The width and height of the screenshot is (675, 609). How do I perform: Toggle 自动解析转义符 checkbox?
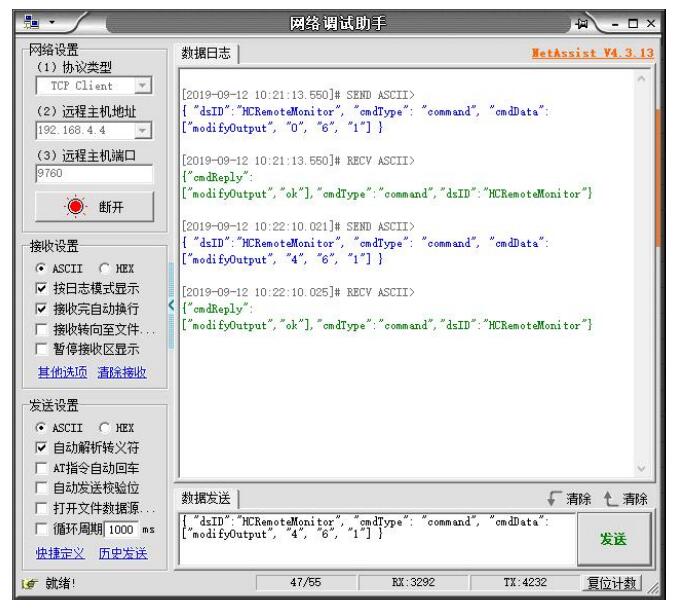tap(41, 448)
